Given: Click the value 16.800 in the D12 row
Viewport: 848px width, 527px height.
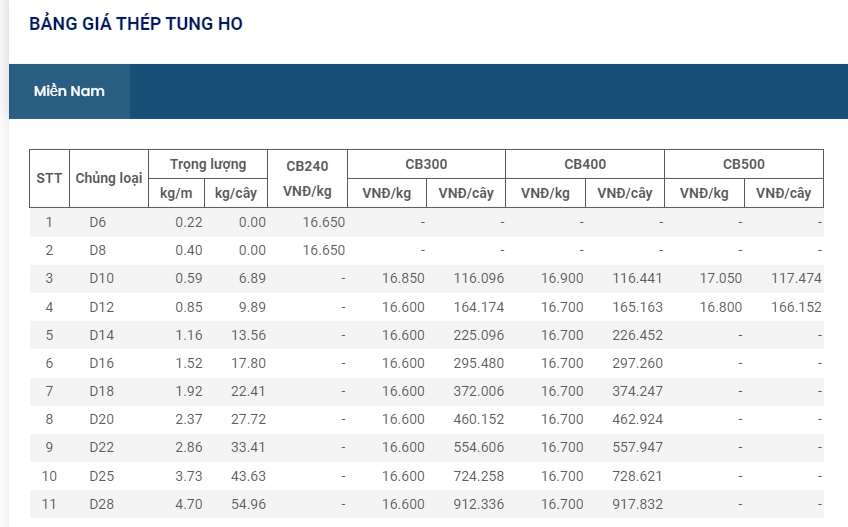Looking at the screenshot, I should pyautogui.click(x=721, y=307).
